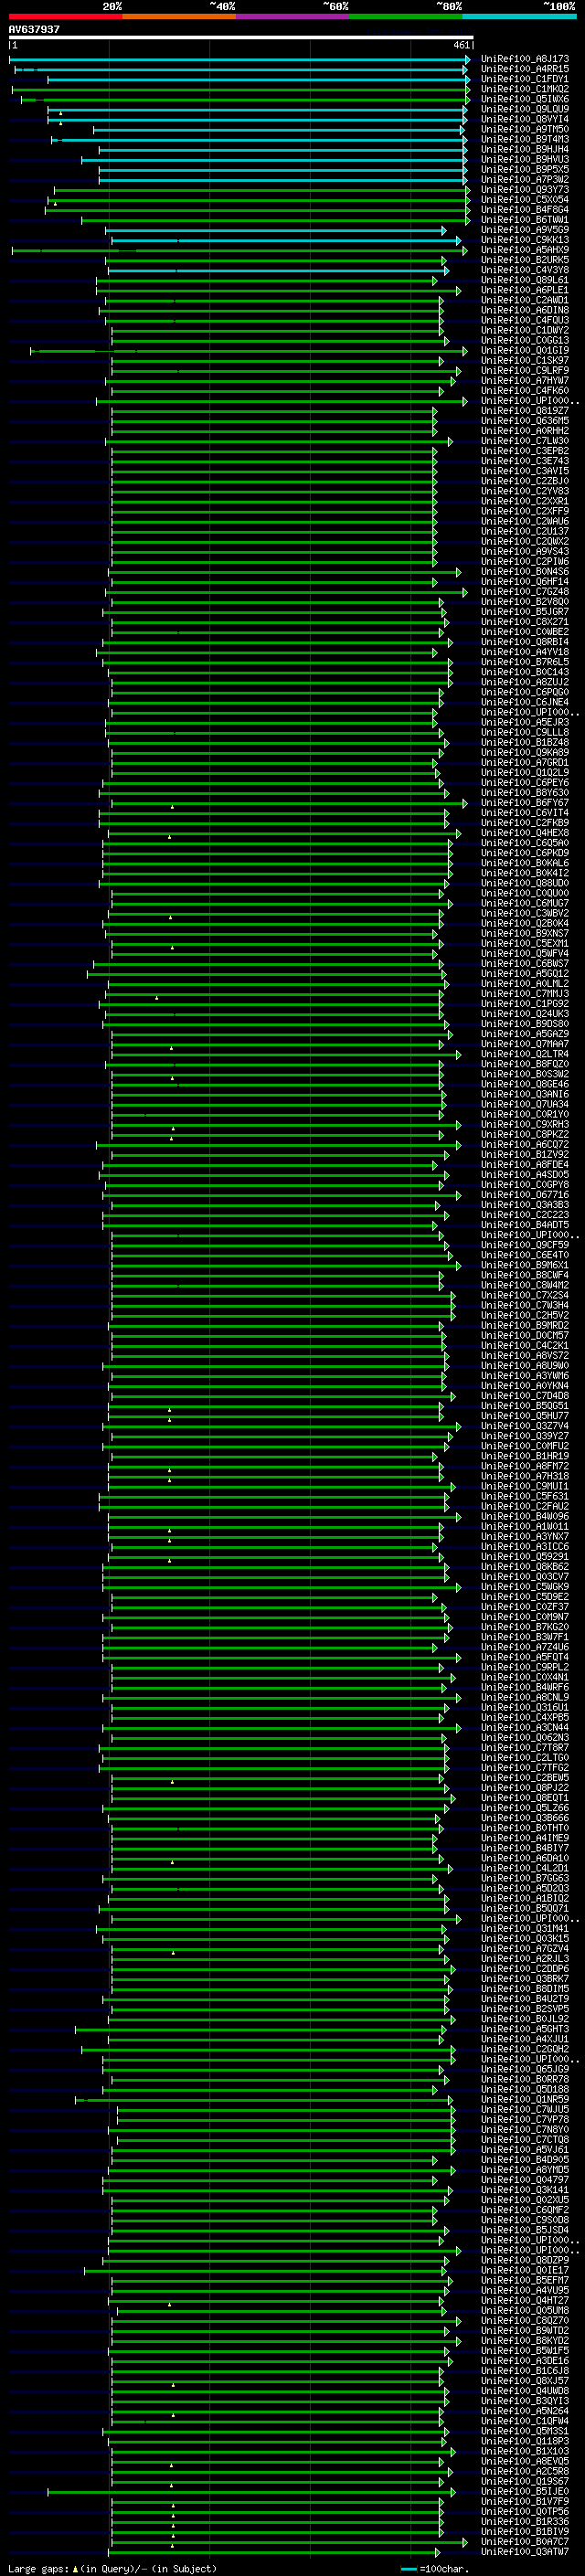
Task: Select hit label UniRef100_Q8DZP9
Action: tap(525, 2259)
